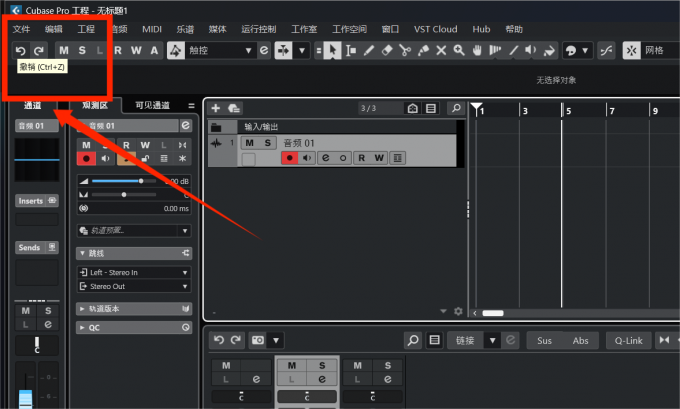Open the 文件 menu

pyautogui.click(x=21, y=29)
